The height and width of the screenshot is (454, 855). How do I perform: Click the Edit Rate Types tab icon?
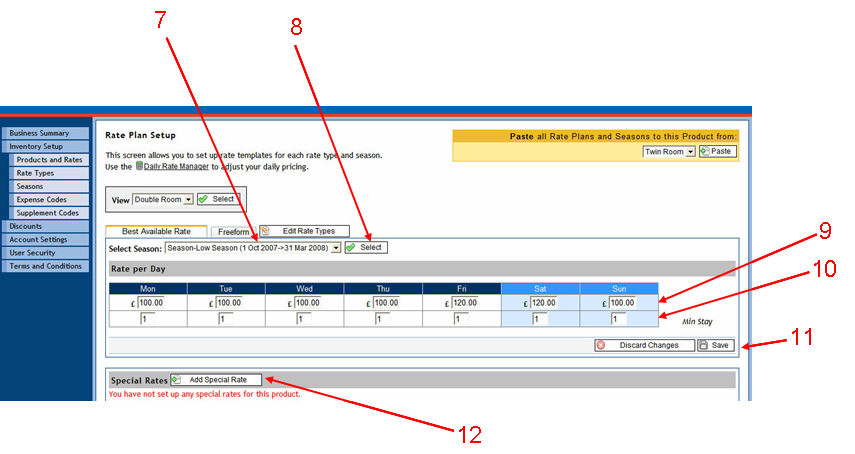tap(266, 231)
